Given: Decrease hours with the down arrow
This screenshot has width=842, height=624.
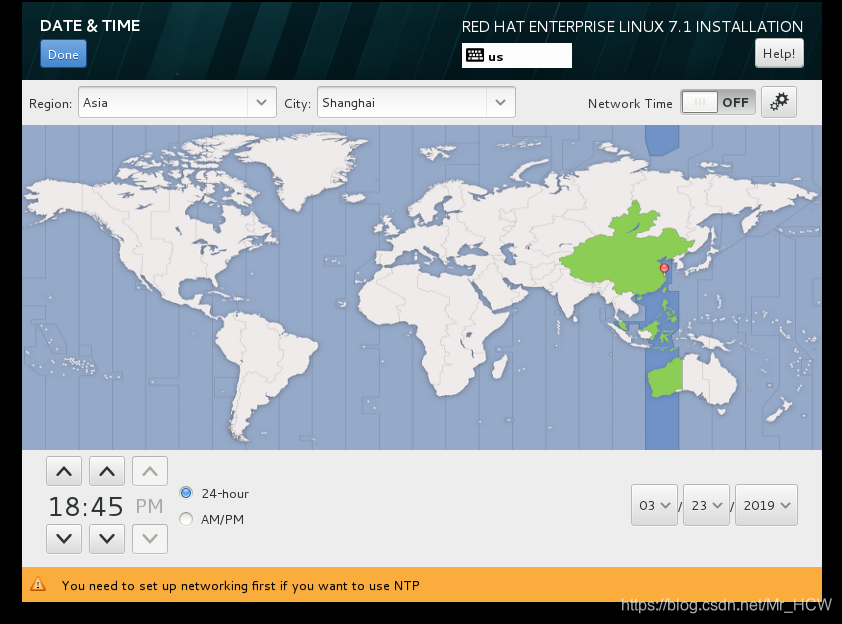Looking at the screenshot, I should (64, 539).
